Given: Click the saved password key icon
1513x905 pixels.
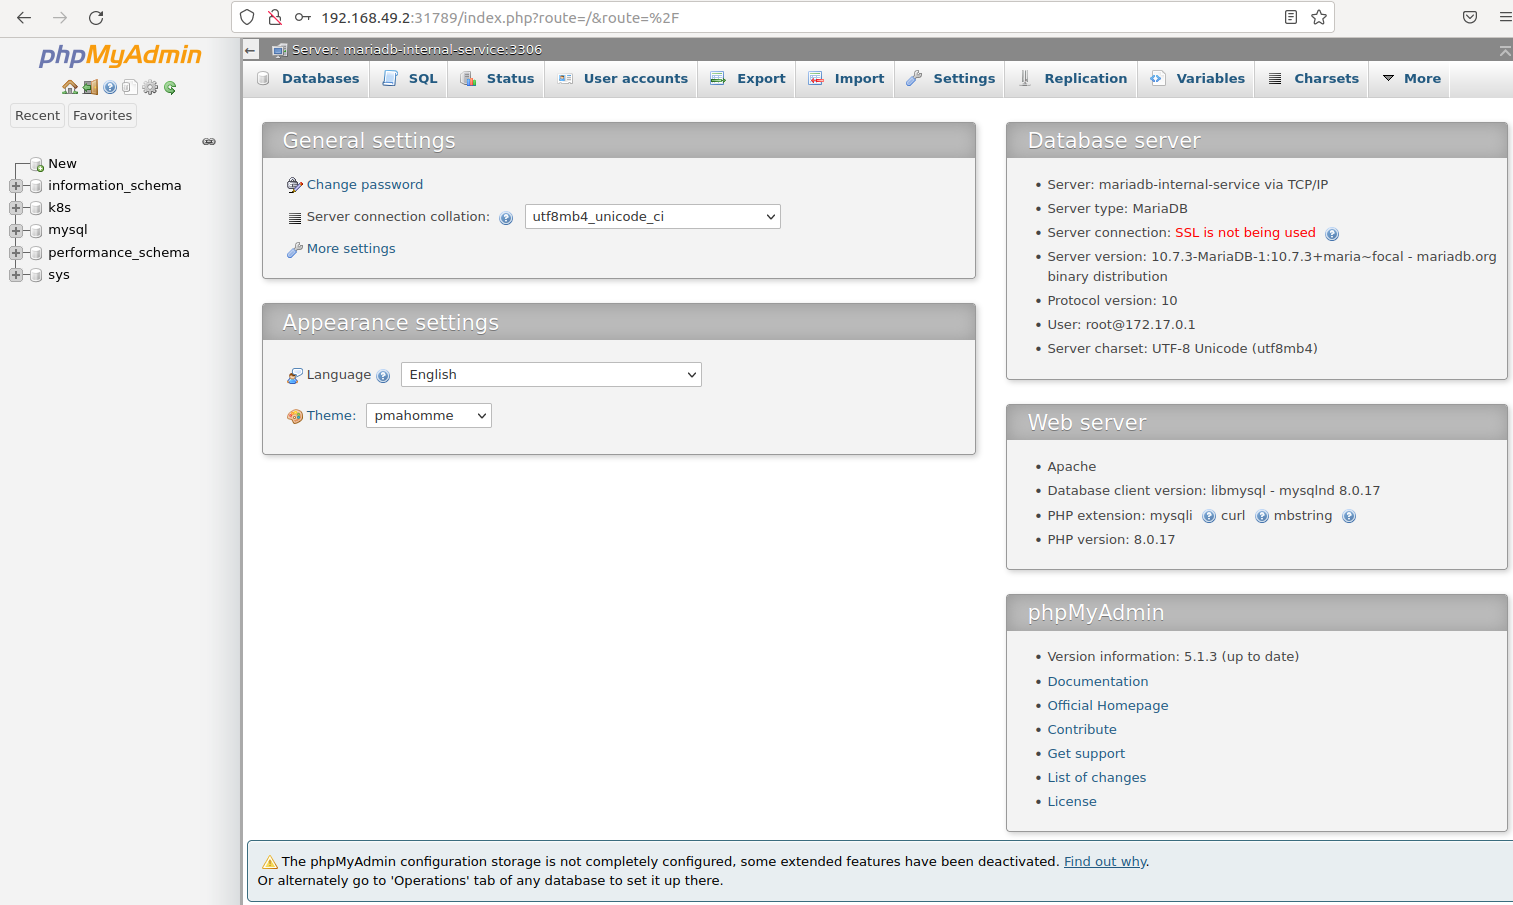Looking at the screenshot, I should pos(302,17).
